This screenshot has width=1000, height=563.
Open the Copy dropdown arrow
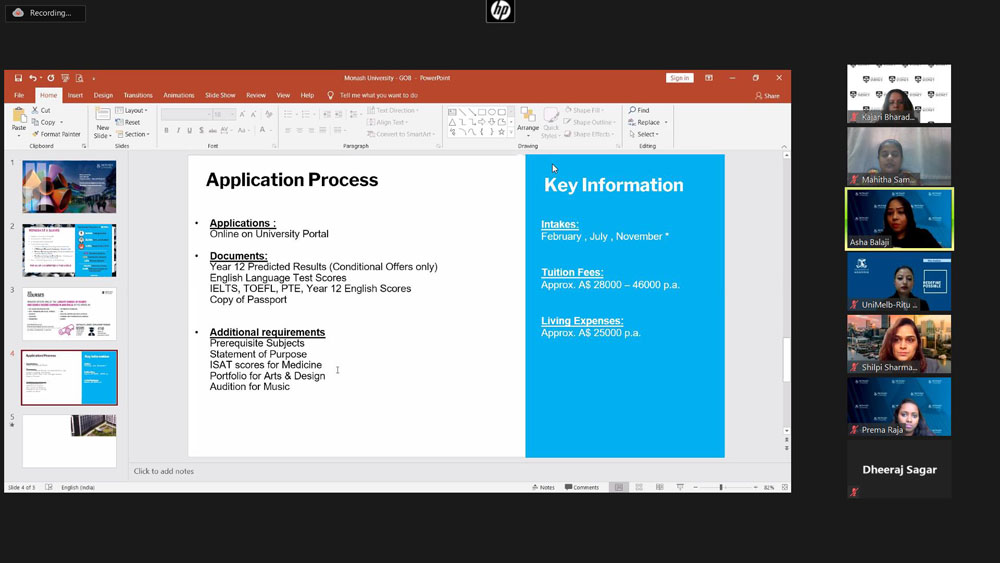62,122
